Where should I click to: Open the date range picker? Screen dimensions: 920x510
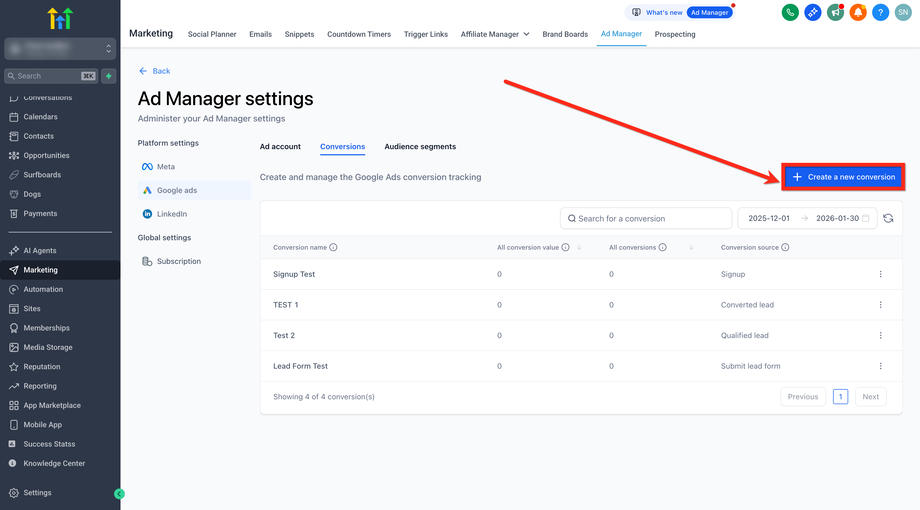[x=807, y=218]
